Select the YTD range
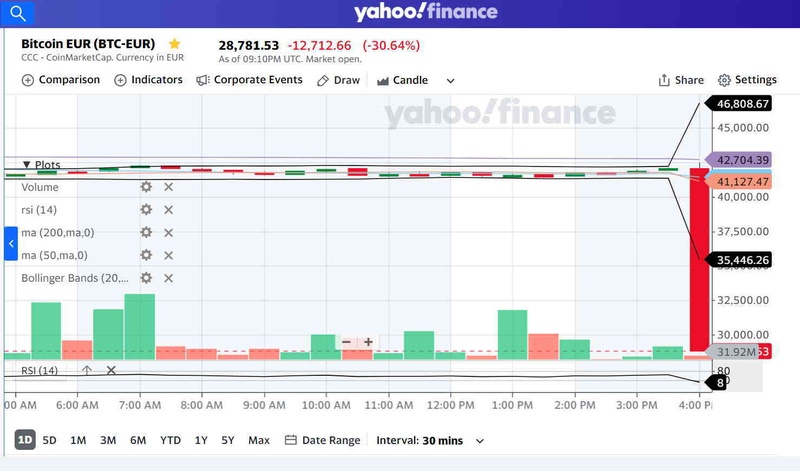The width and height of the screenshot is (800, 471). [170, 440]
